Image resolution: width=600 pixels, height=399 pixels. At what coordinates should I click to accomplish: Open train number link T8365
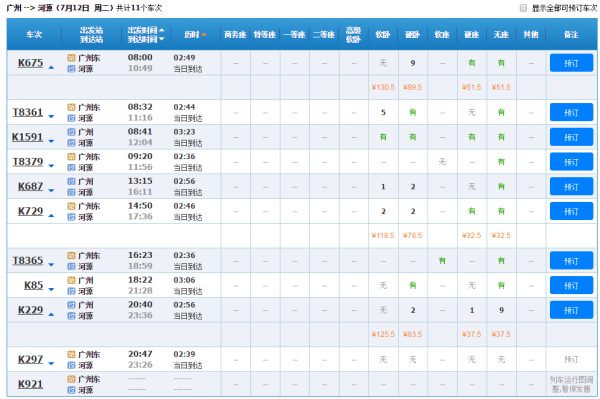pos(28,261)
